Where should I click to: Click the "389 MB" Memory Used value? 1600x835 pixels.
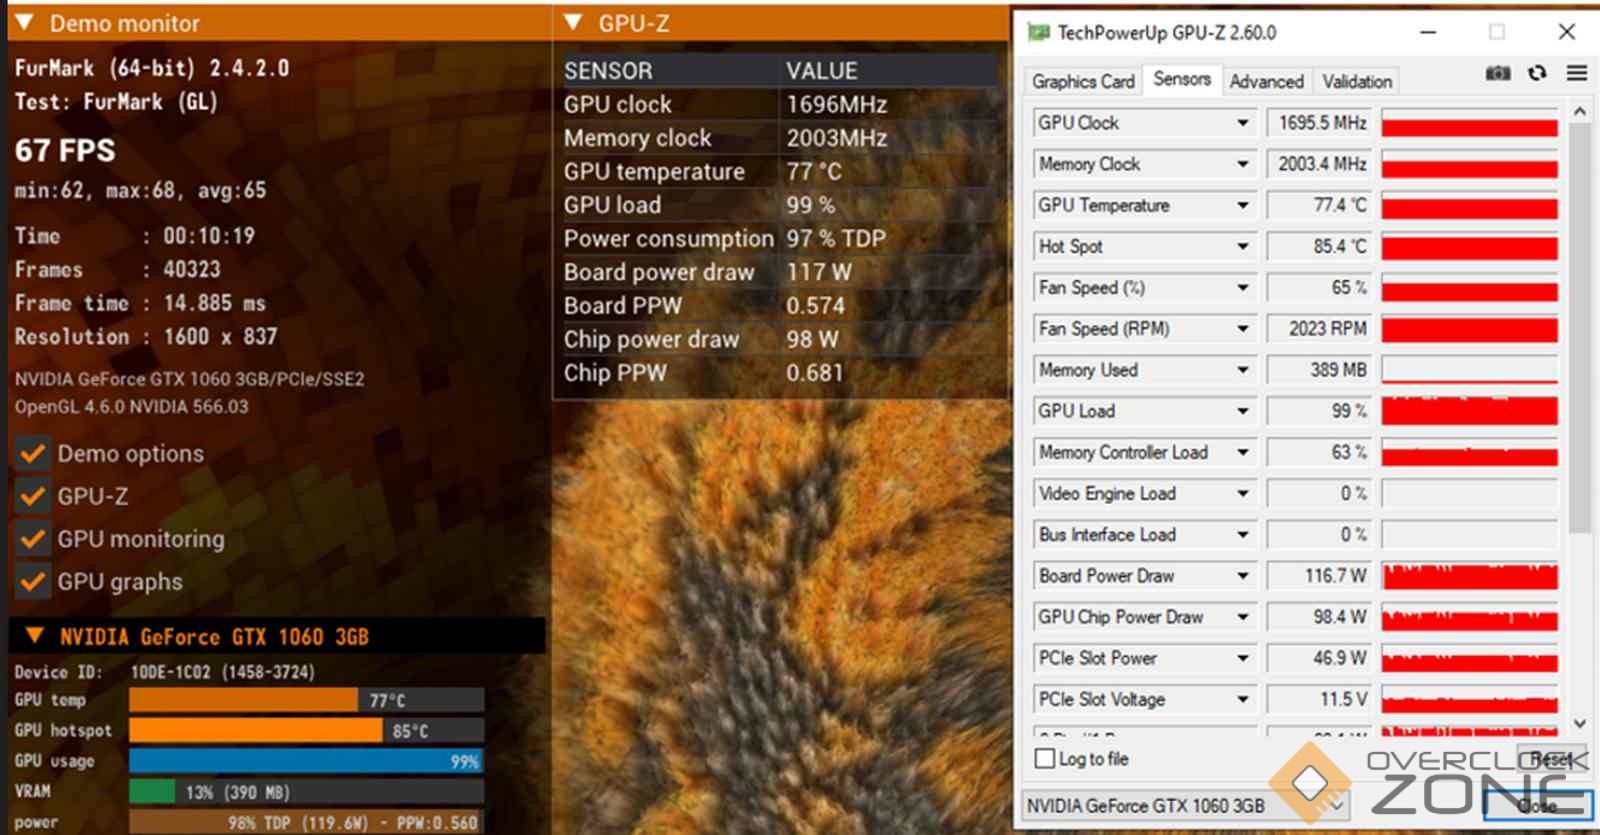tap(1338, 370)
